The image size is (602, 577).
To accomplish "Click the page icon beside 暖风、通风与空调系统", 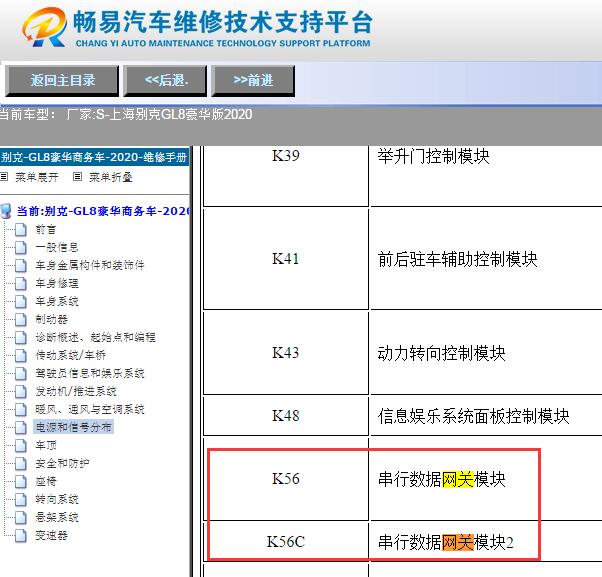I will [x=21, y=409].
